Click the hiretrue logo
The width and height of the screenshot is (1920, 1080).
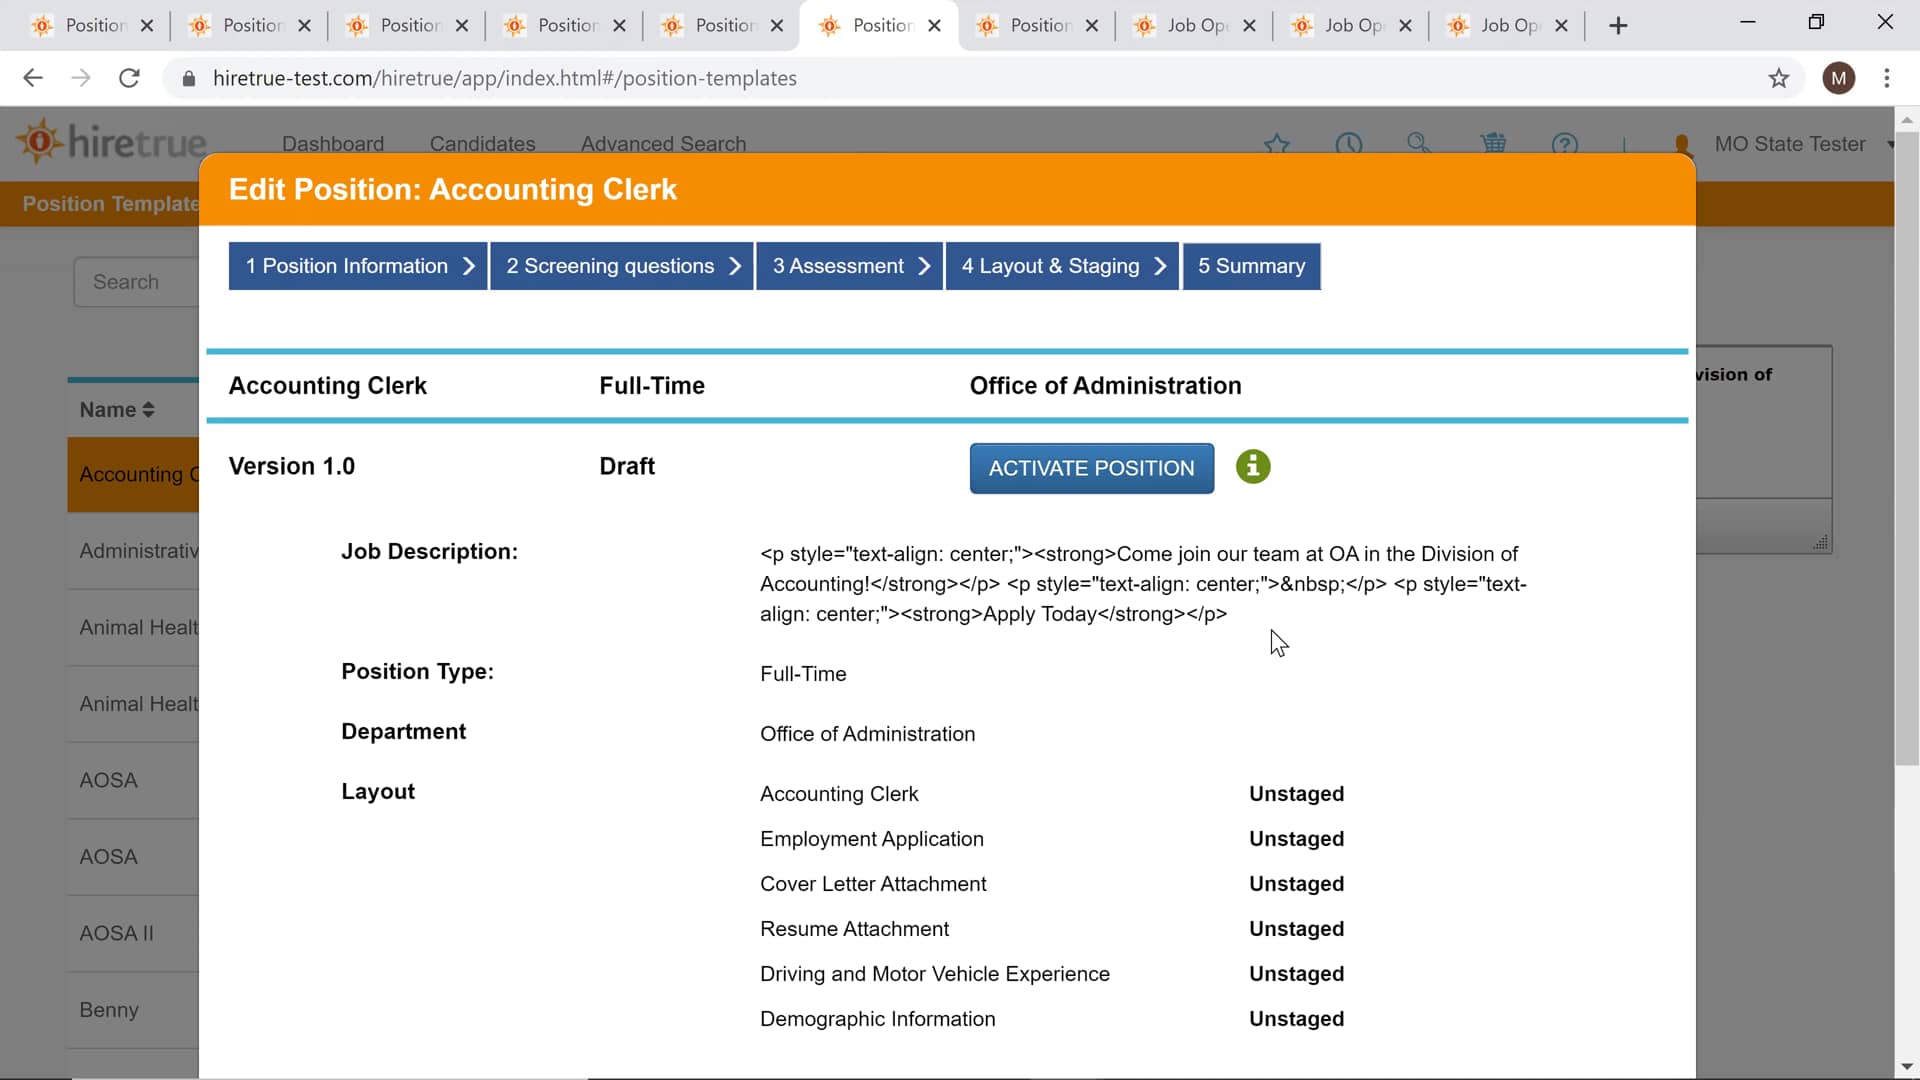click(x=112, y=142)
